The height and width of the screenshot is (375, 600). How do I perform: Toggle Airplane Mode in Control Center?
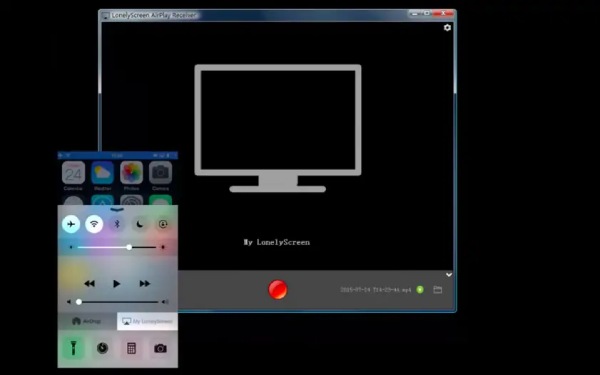71,224
